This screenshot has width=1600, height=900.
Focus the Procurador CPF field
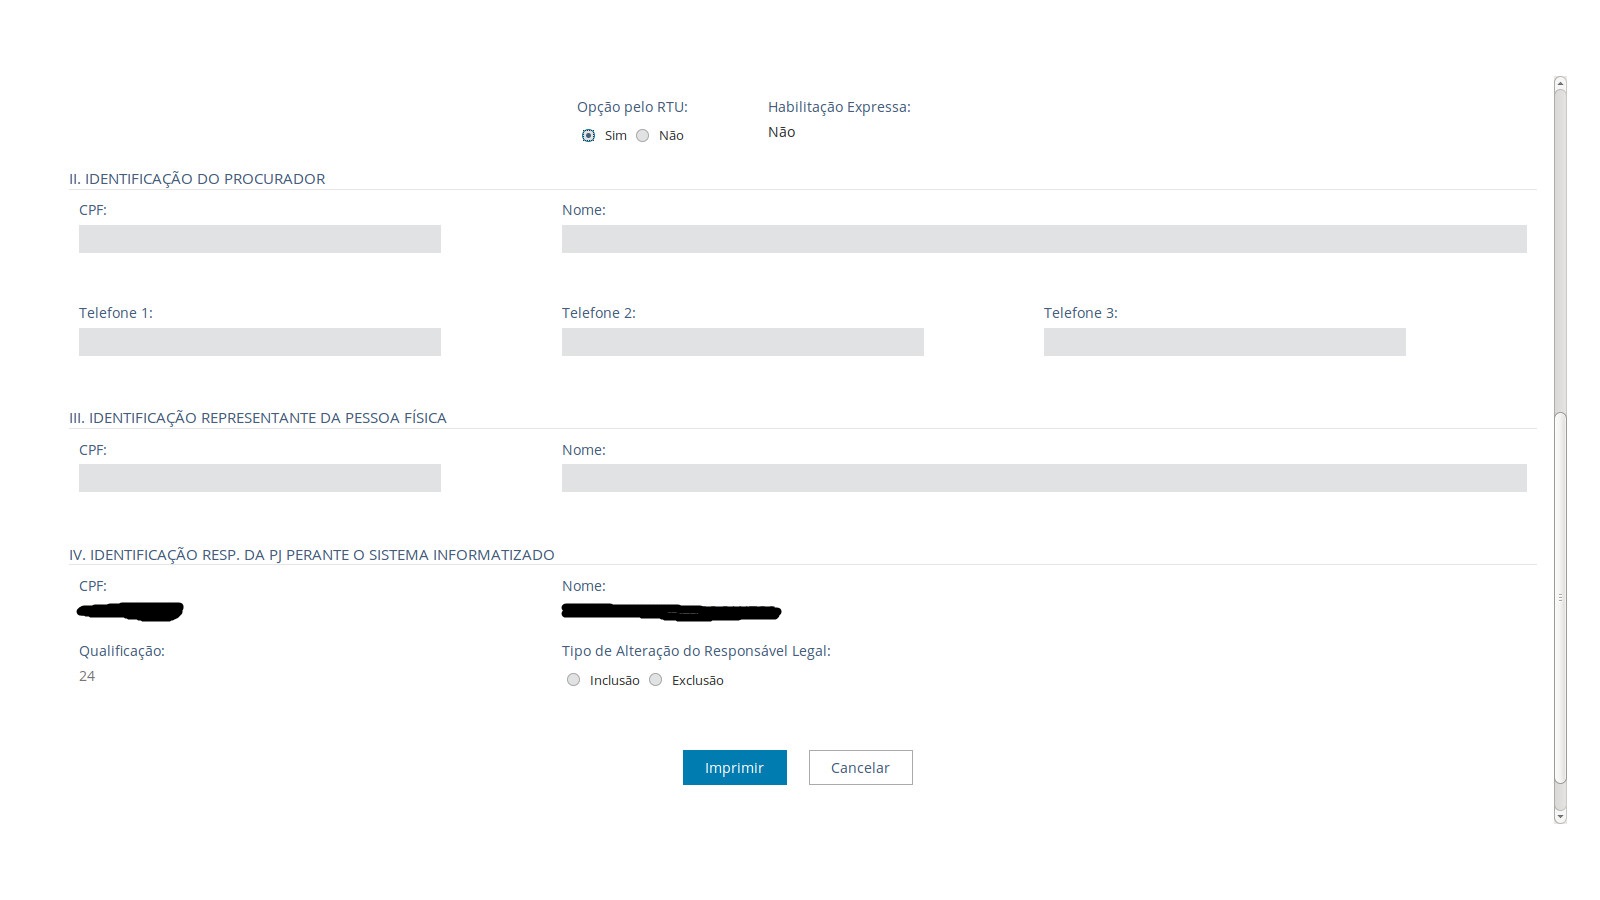260,239
